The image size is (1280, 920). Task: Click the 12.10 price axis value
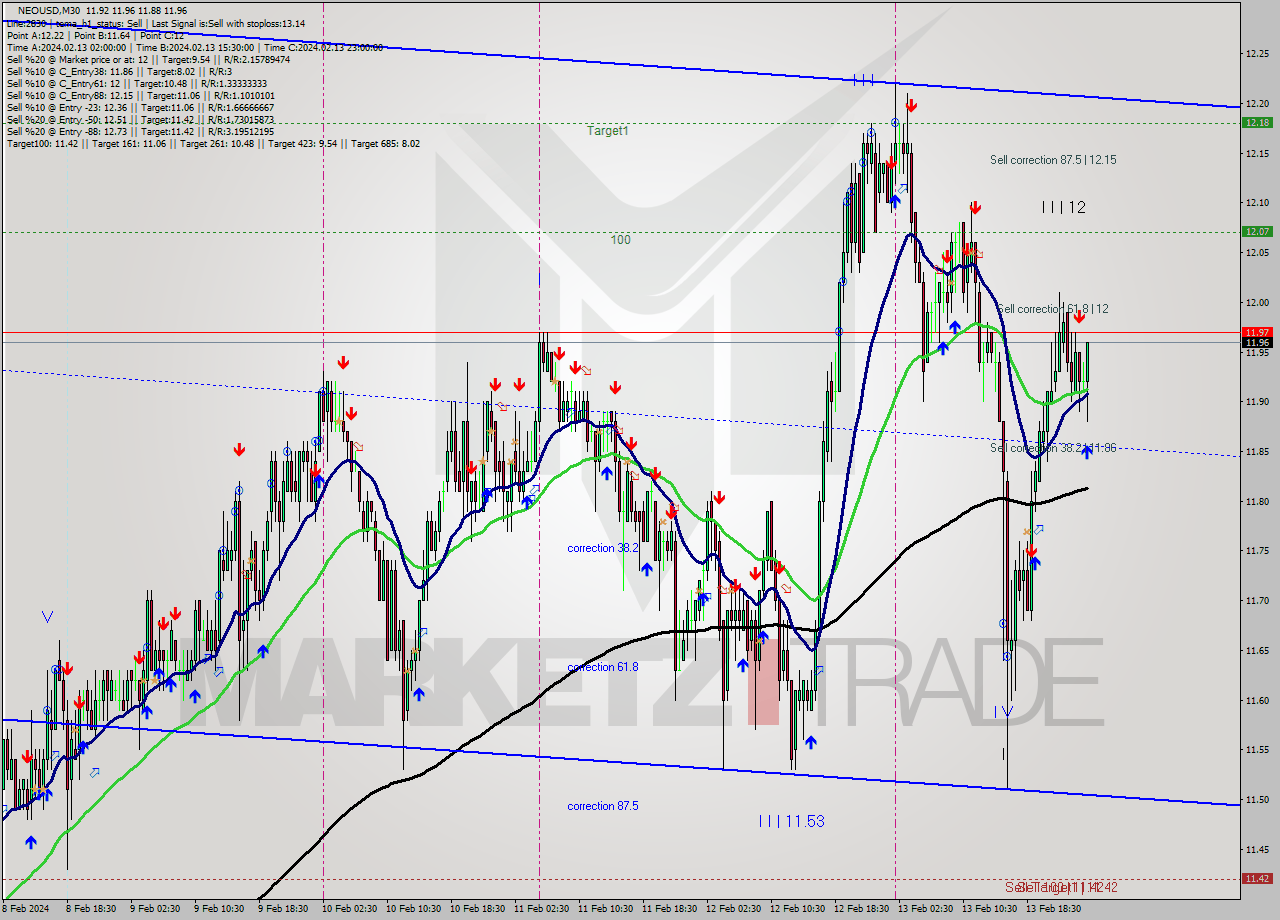click(x=1257, y=203)
